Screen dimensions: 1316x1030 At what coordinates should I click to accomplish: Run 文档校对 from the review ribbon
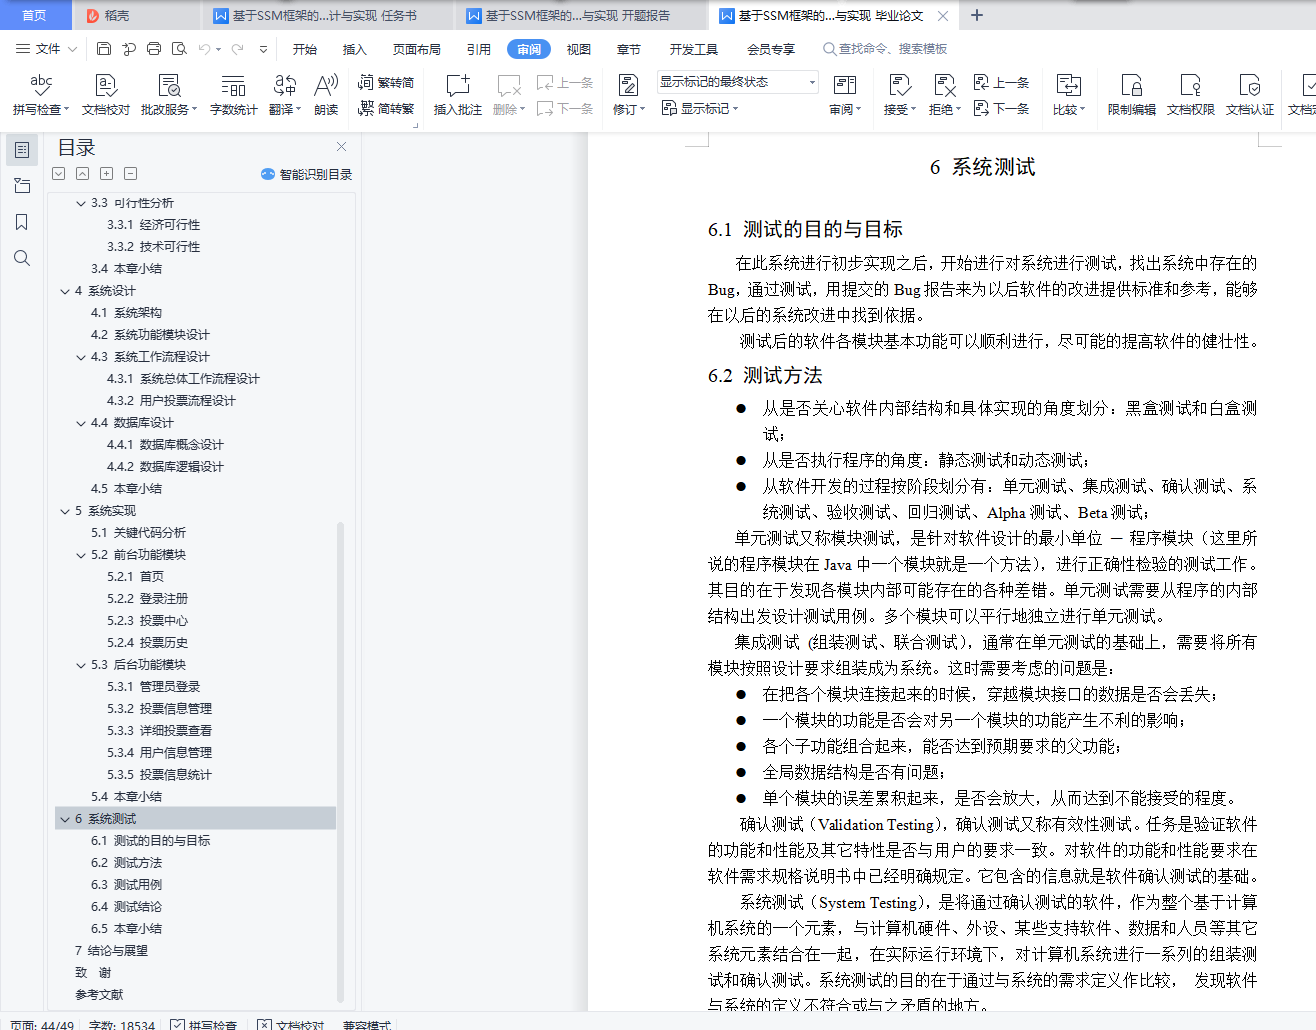(106, 95)
